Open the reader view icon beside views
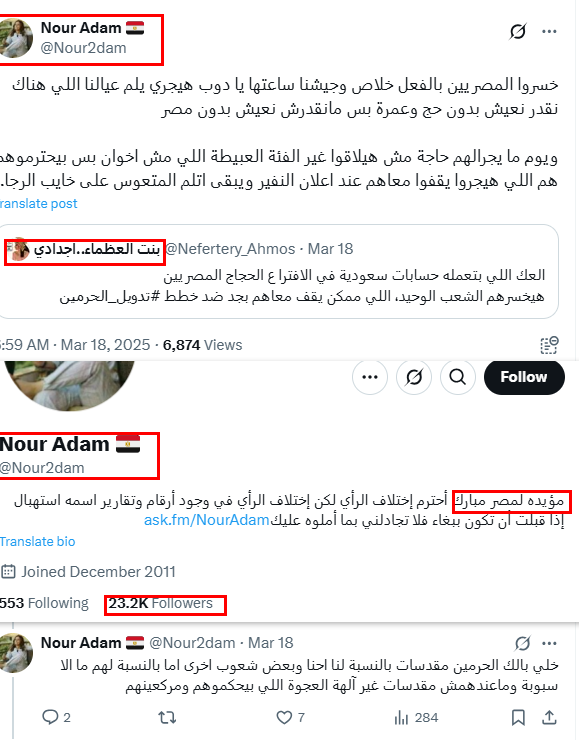The height and width of the screenshot is (740, 579). 549,345
